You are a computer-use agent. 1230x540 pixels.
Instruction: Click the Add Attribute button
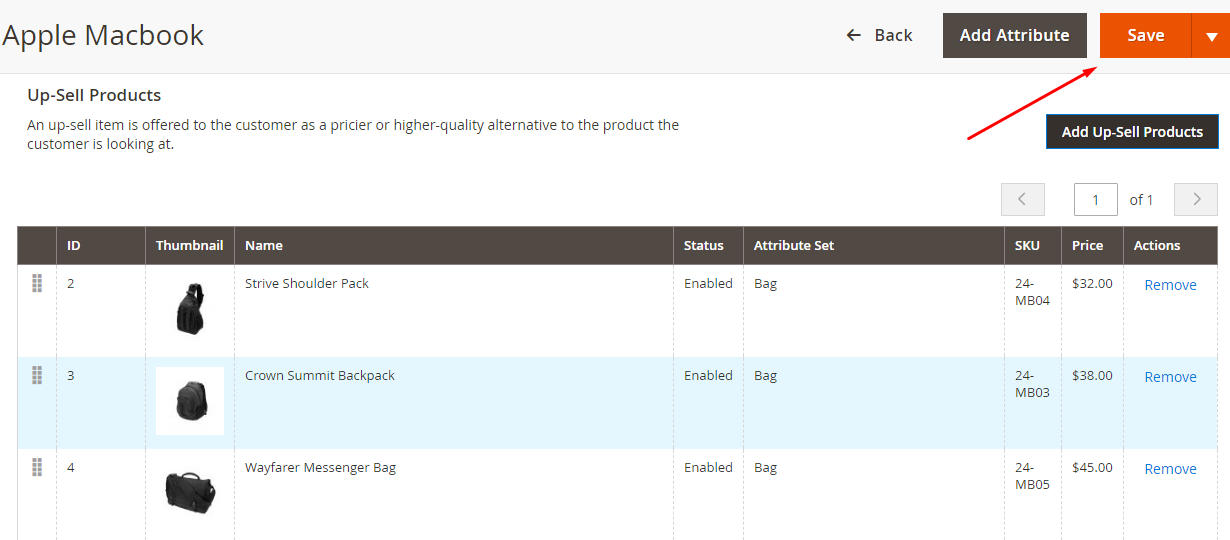pos(1014,35)
